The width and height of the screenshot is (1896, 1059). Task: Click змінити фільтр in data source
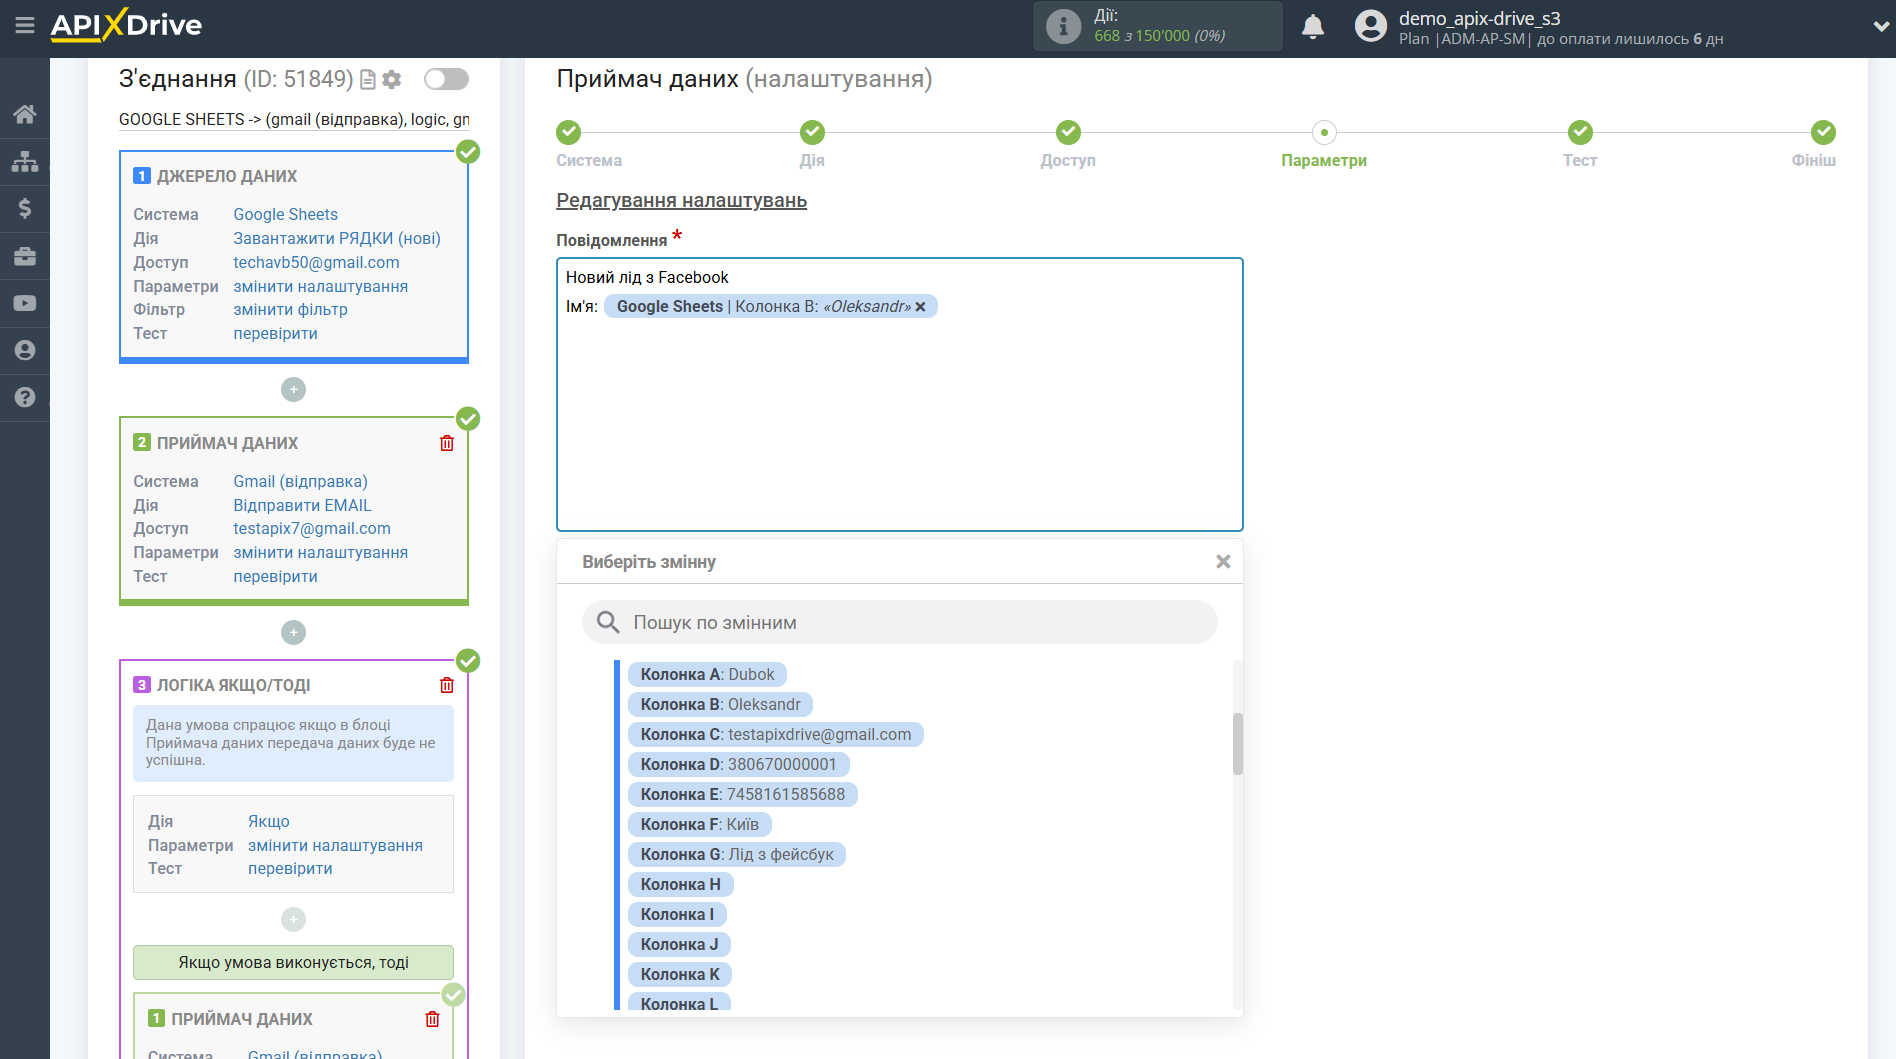click(x=290, y=309)
